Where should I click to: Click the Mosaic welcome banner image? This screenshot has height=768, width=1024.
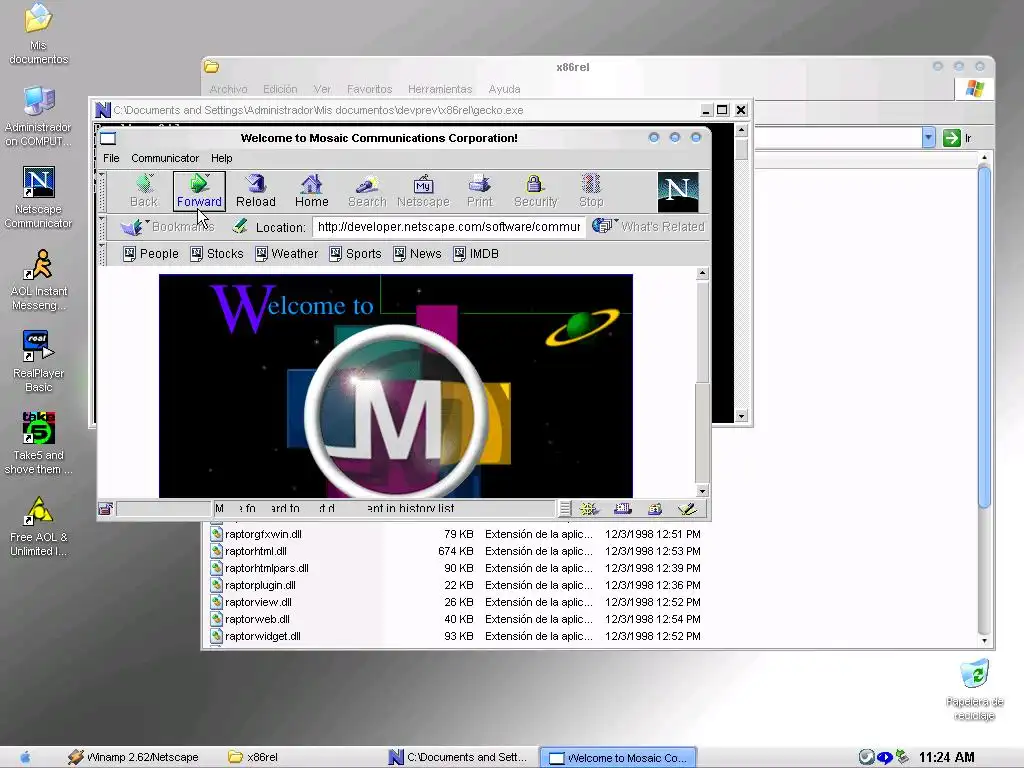[396, 386]
